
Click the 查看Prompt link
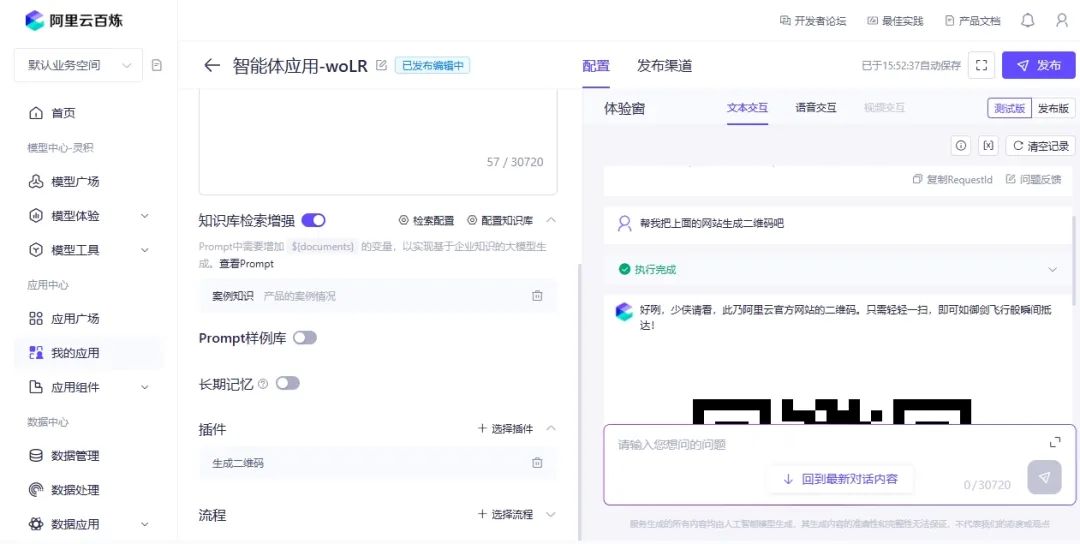coord(246,264)
